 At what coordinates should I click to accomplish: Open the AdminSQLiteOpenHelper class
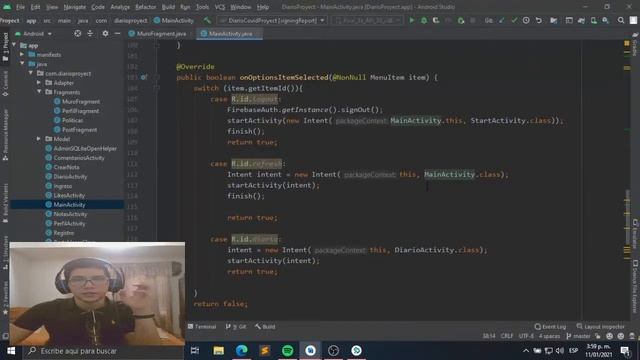point(85,148)
